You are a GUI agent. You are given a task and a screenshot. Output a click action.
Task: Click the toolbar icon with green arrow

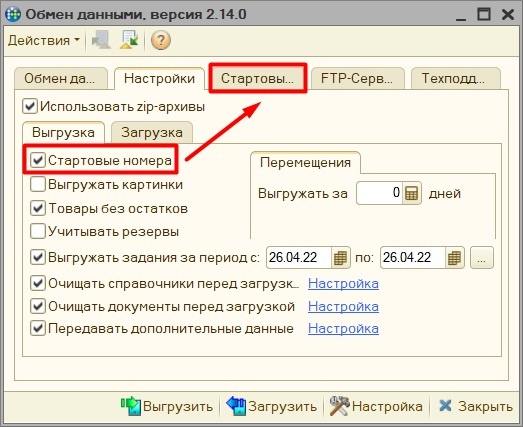pyautogui.click(x=129, y=40)
